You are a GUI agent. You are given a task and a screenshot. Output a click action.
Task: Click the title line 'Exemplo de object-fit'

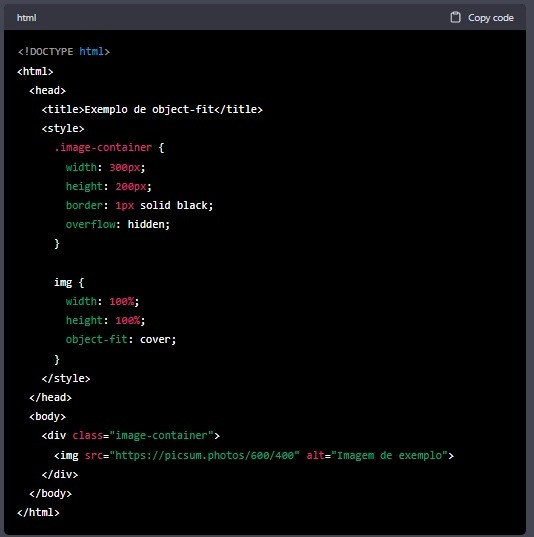pyautogui.click(x=152, y=109)
